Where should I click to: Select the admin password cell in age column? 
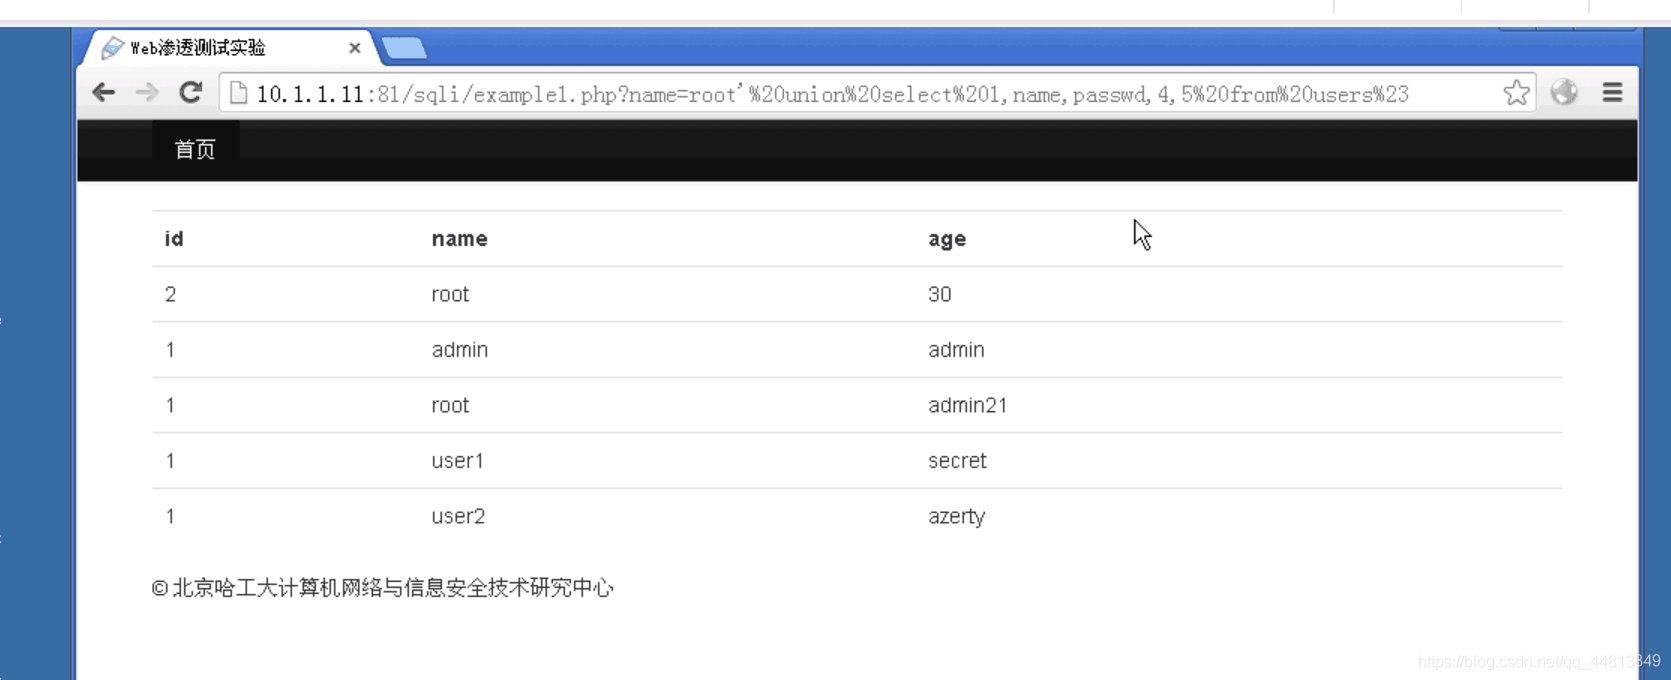tap(956, 350)
